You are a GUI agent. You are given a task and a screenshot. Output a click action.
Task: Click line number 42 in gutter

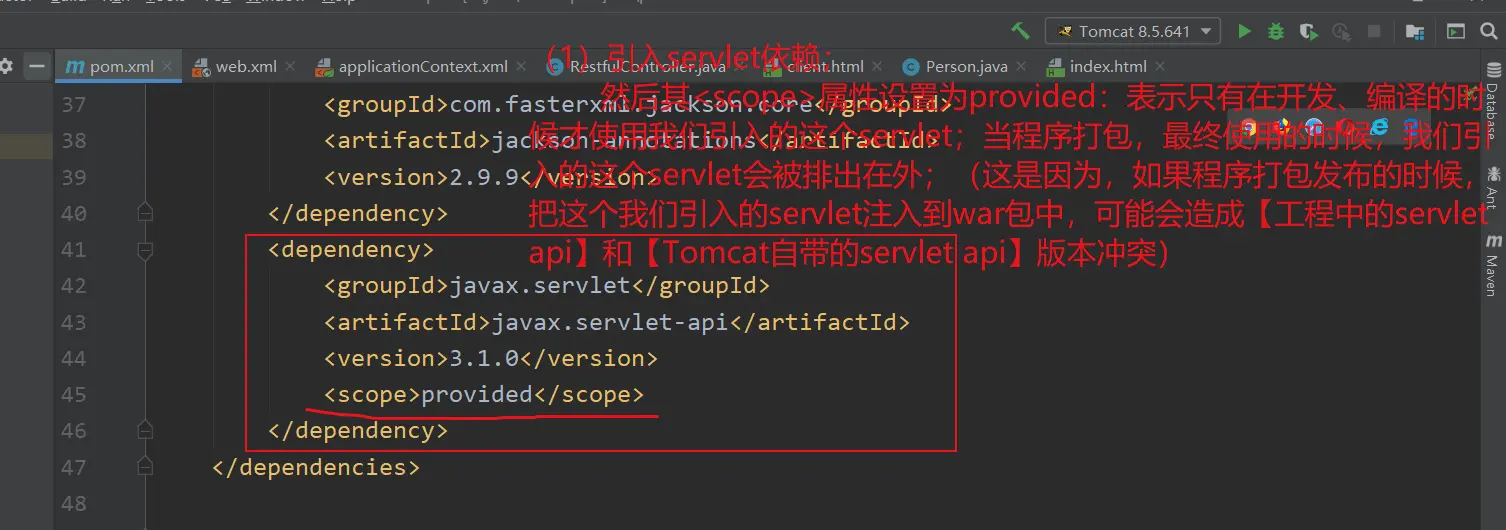73,286
